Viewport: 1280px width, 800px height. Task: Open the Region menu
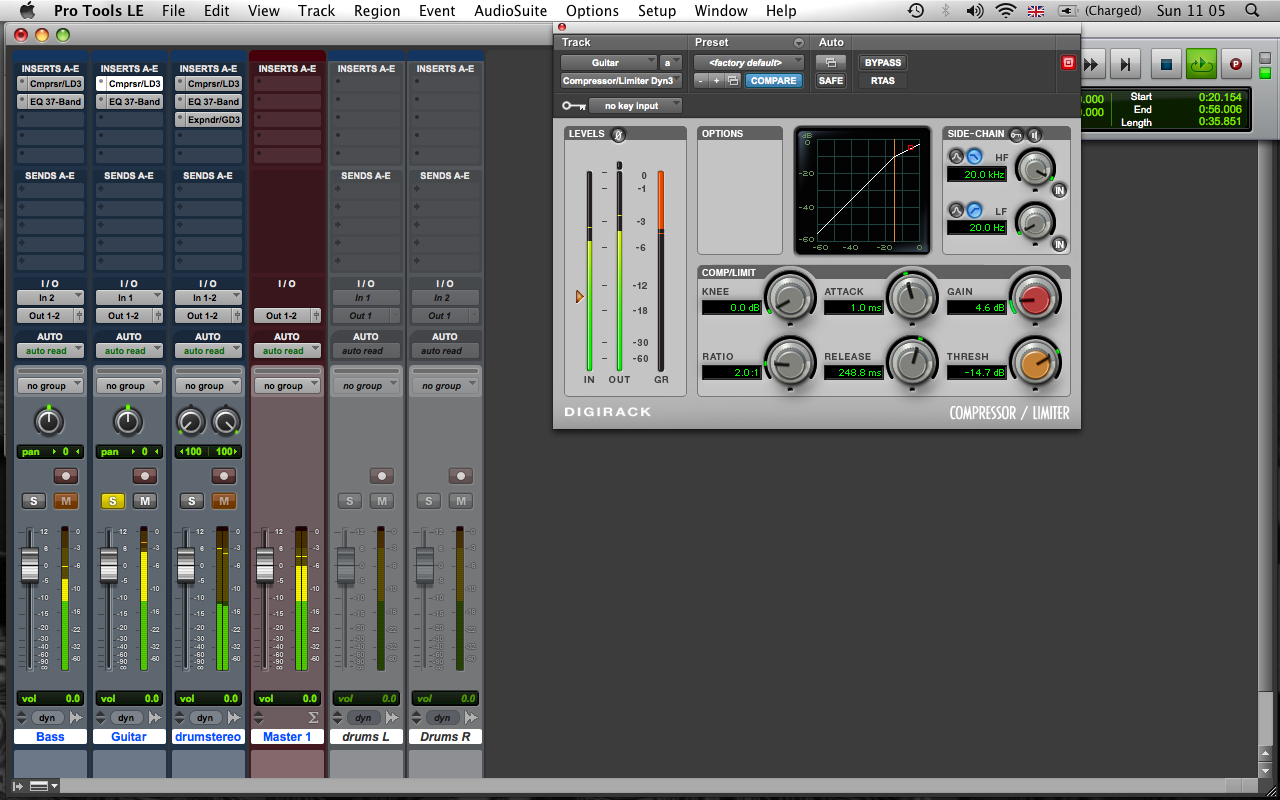(x=377, y=11)
